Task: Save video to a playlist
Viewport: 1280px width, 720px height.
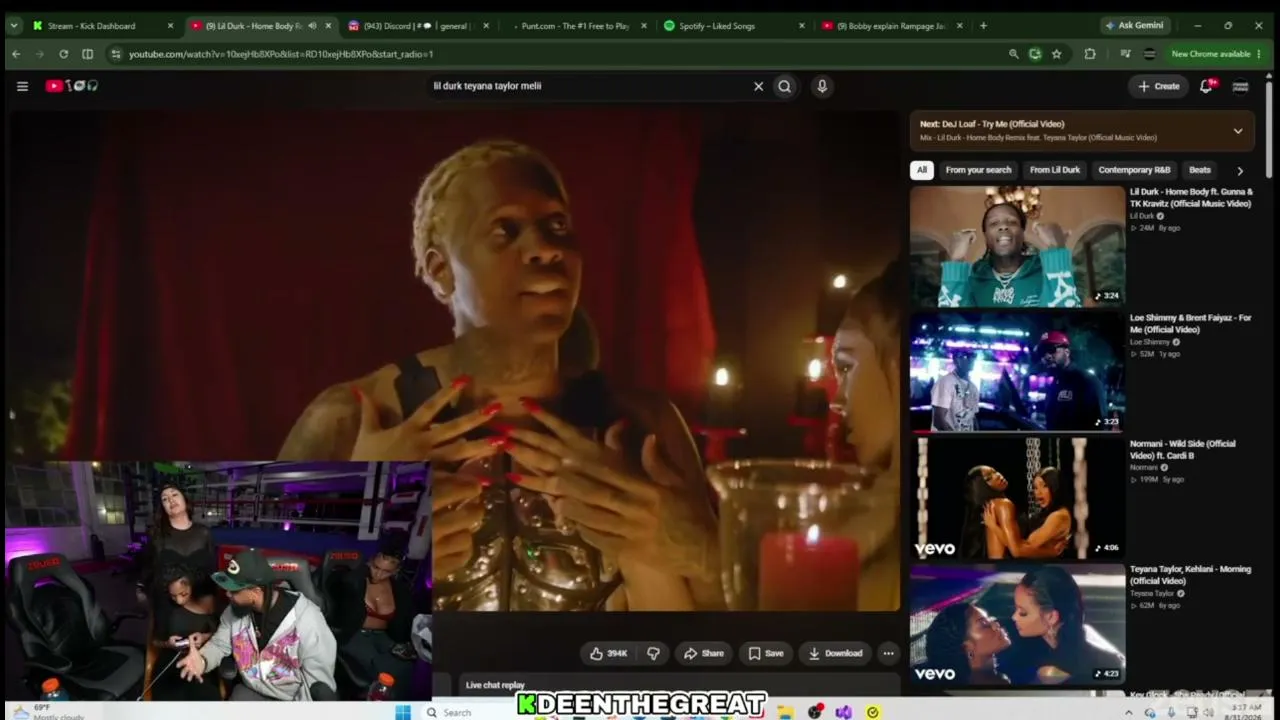Action: [766, 653]
